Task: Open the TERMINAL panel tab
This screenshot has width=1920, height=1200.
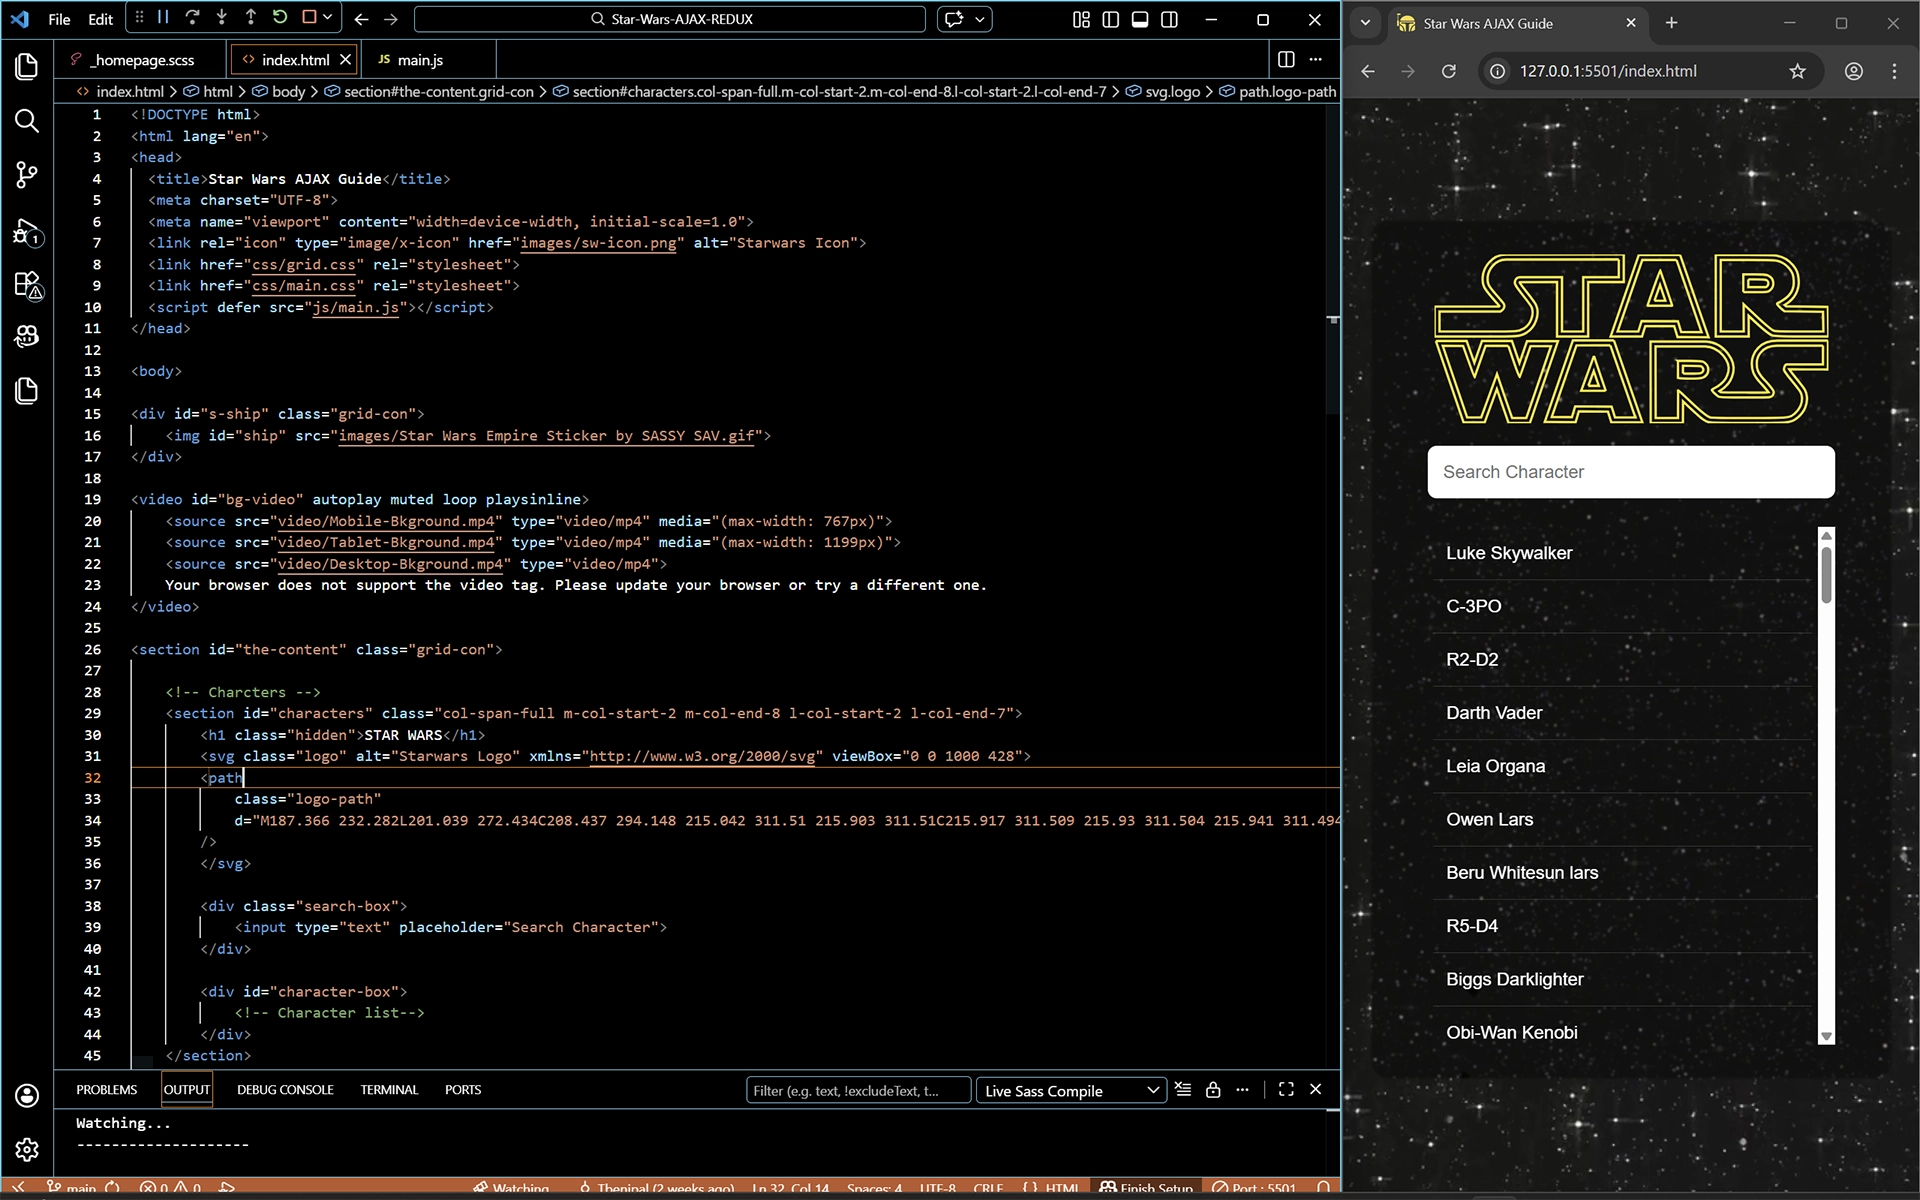Action: [389, 1090]
